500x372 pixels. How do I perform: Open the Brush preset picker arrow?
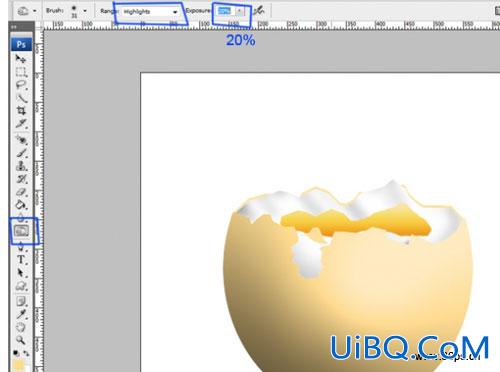click(85, 11)
